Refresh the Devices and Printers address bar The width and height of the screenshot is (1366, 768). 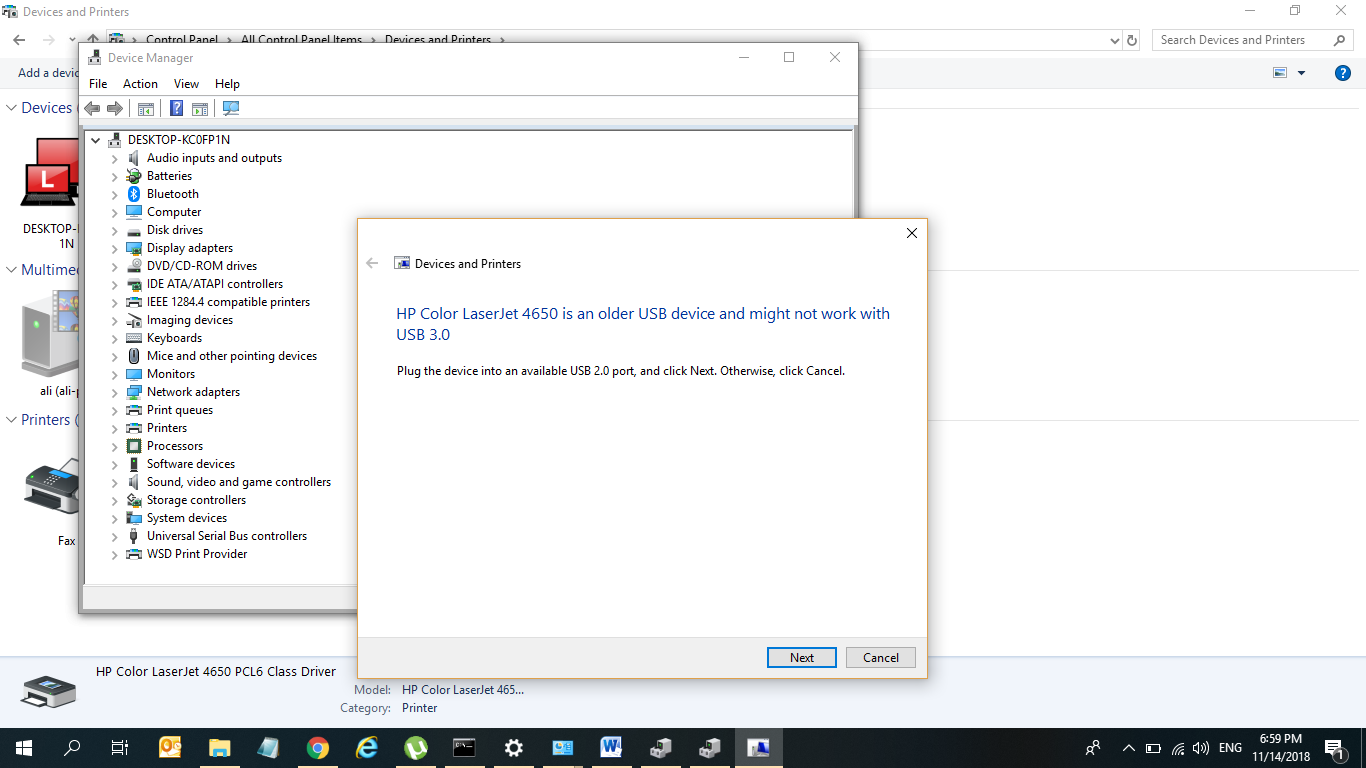[x=1132, y=40]
